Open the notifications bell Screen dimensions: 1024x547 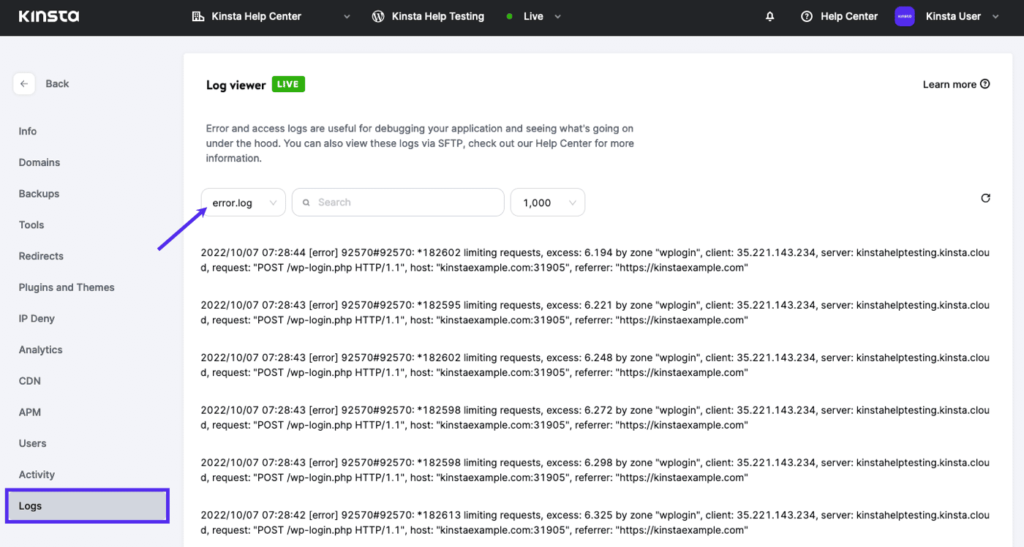point(770,17)
